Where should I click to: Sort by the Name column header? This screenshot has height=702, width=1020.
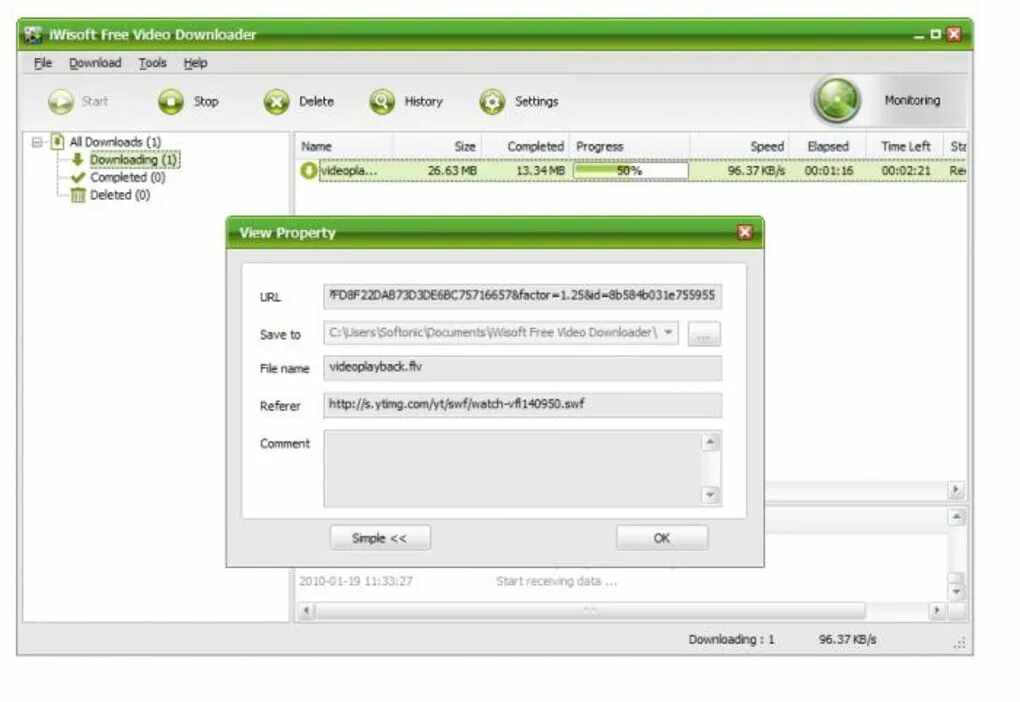pos(343,146)
